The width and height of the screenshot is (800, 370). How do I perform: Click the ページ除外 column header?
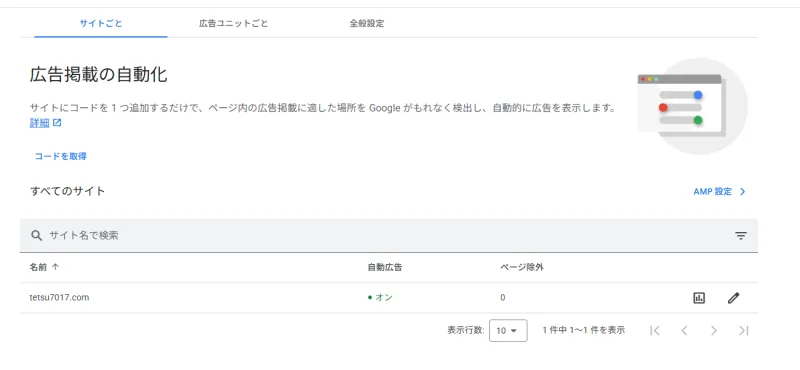pos(522,267)
